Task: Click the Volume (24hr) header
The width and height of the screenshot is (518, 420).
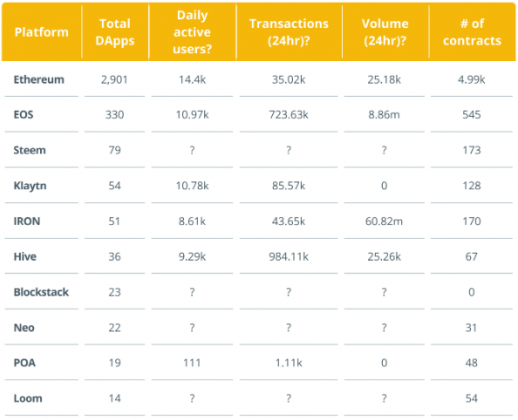Action: (x=385, y=32)
